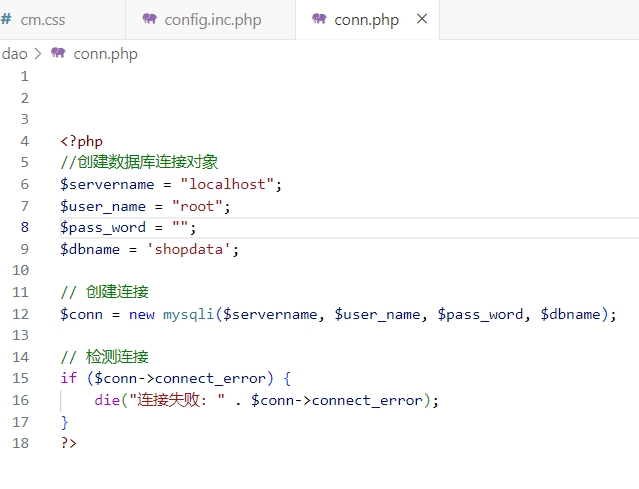Click the mysqli class name
The width and height of the screenshot is (639, 489).
coord(188,315)
